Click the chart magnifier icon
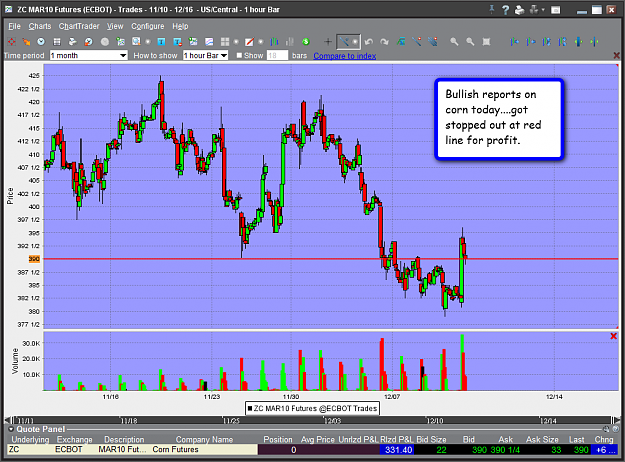The image size is (625, 462). coord(136,41)
